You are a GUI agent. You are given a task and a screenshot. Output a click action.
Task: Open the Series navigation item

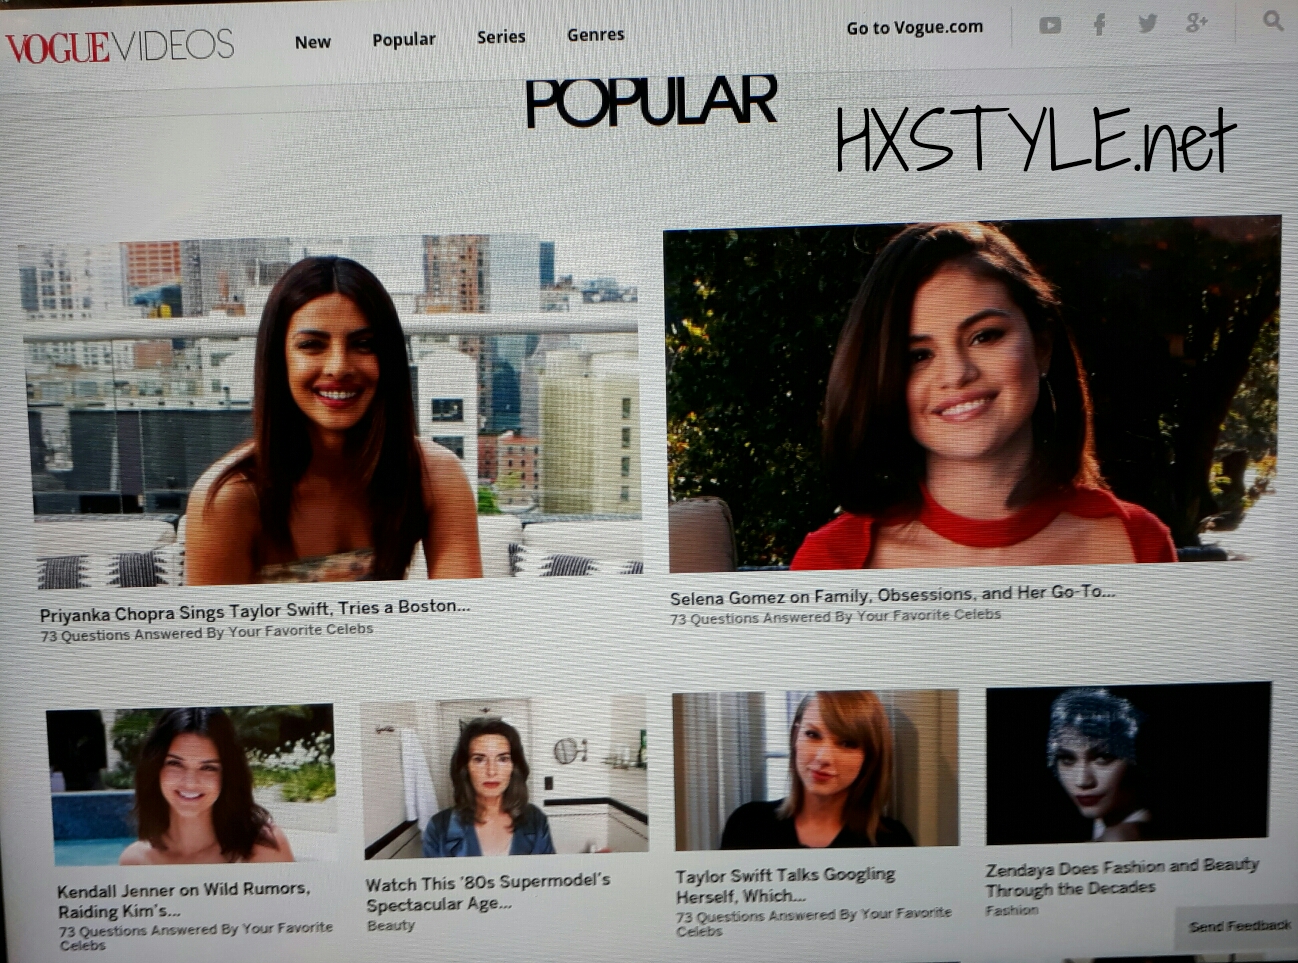[501, 37]
